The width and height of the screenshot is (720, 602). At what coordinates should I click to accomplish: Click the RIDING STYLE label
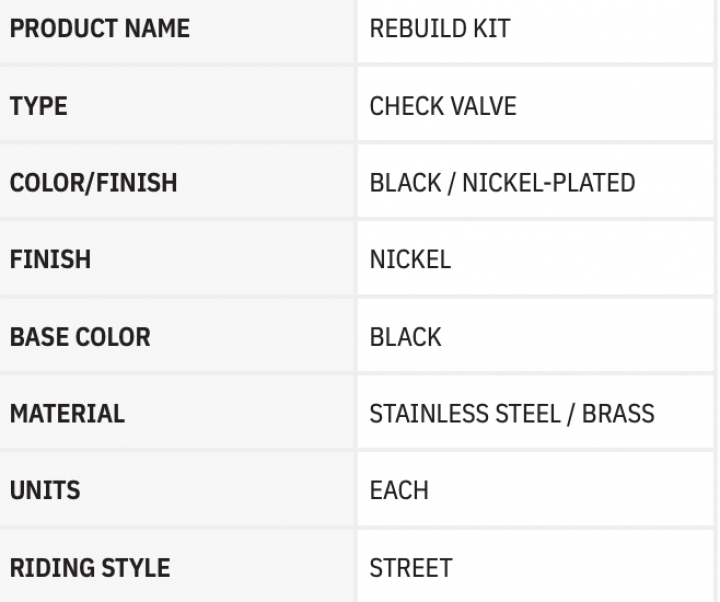click(x=89, y=567)
